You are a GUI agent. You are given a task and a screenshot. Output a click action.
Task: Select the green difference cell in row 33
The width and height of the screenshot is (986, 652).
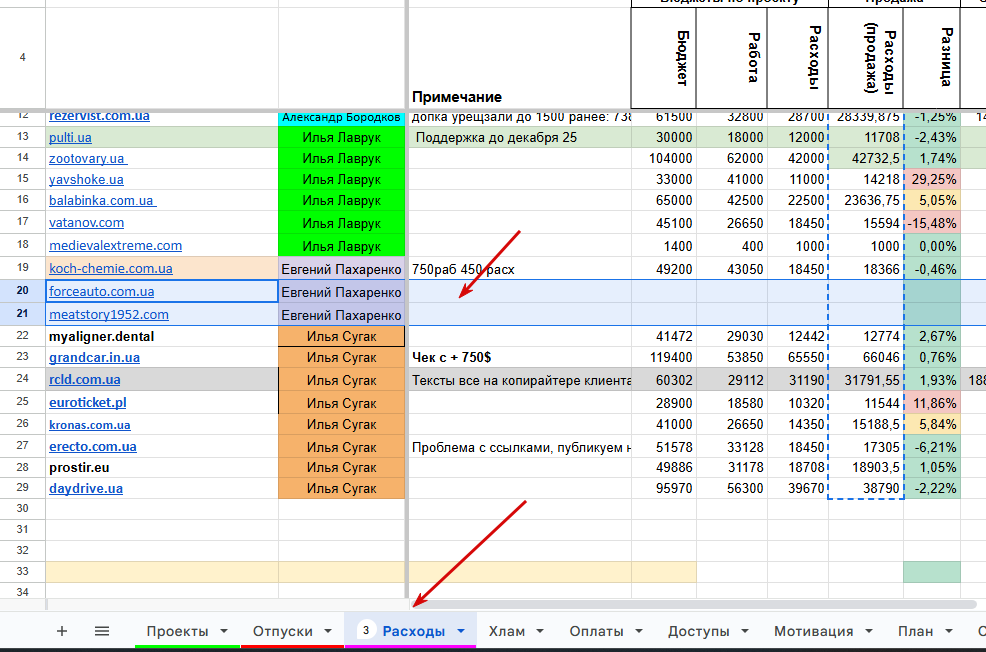click(x=932, y=572)
